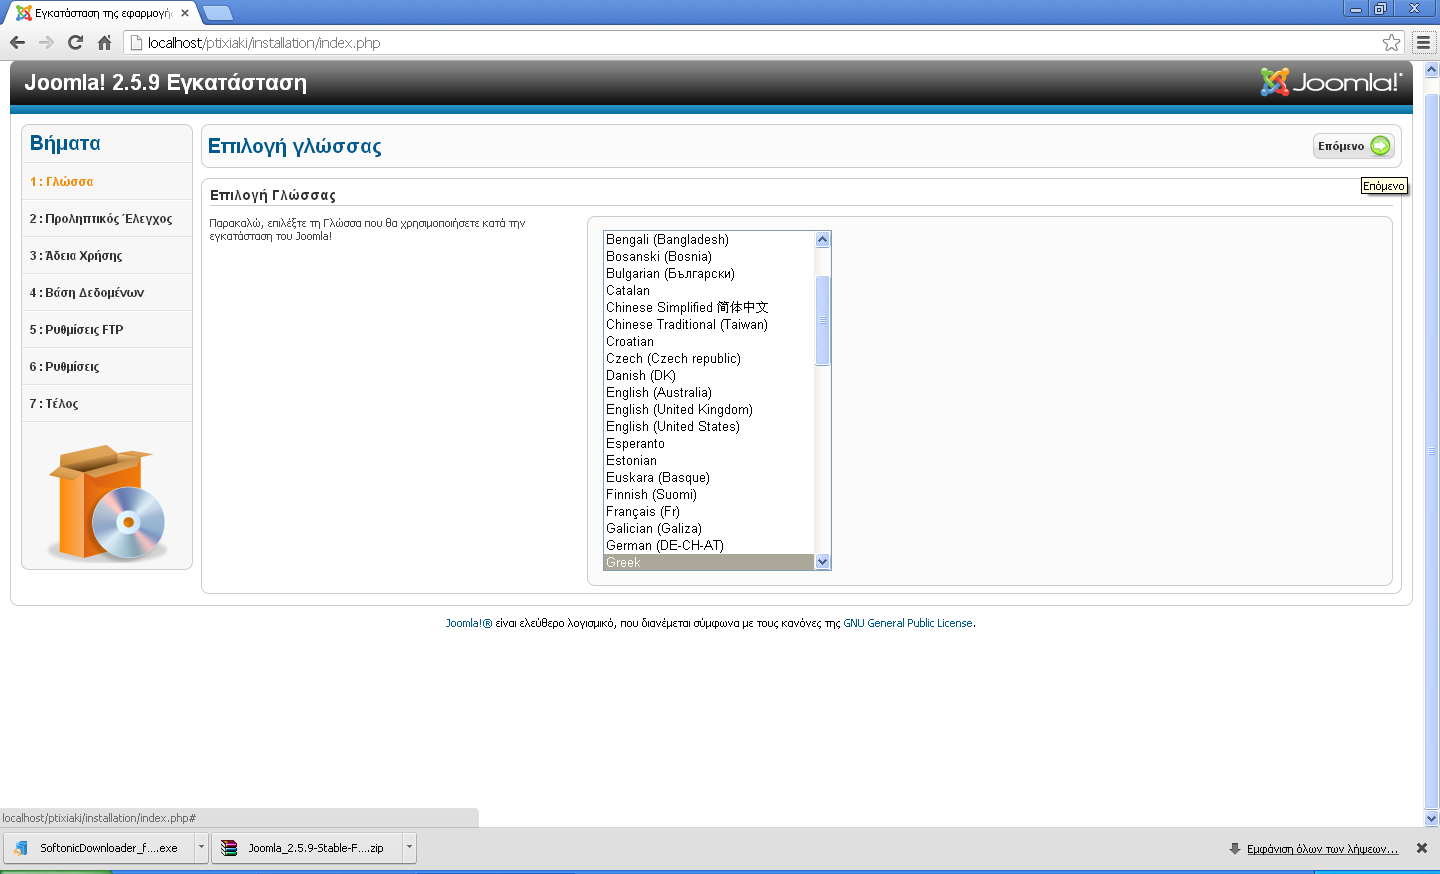Image resolution: width=1440 pixels, height=874 pixels.
Task: Select step 3: Άδεια Χρήσης
Action: click(107, 256)
